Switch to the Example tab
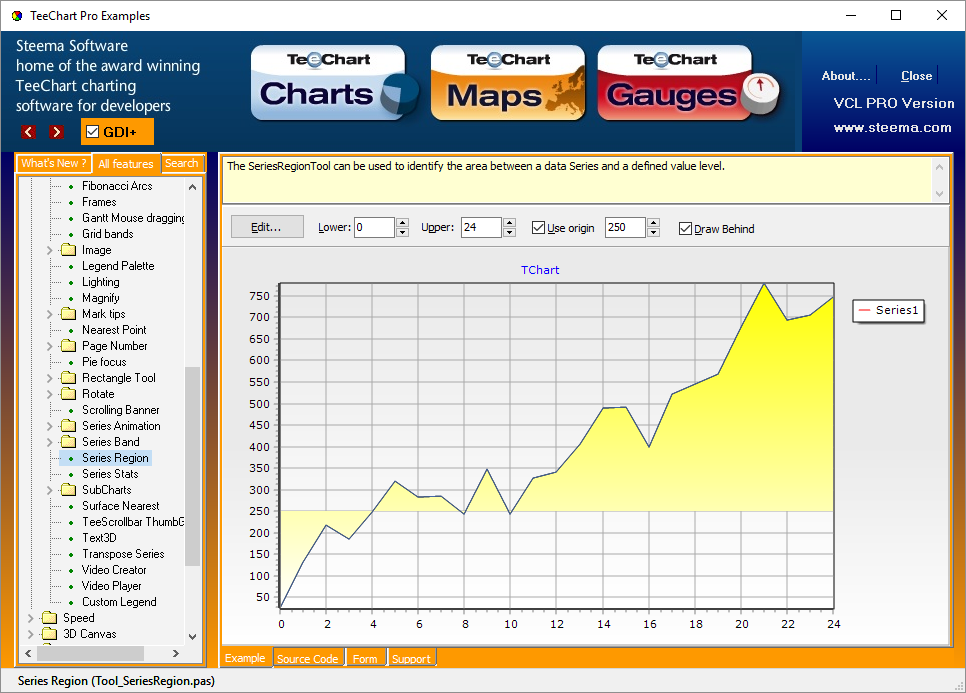The width and height of the screenshot is (966, 693). (x=245, y=658)
